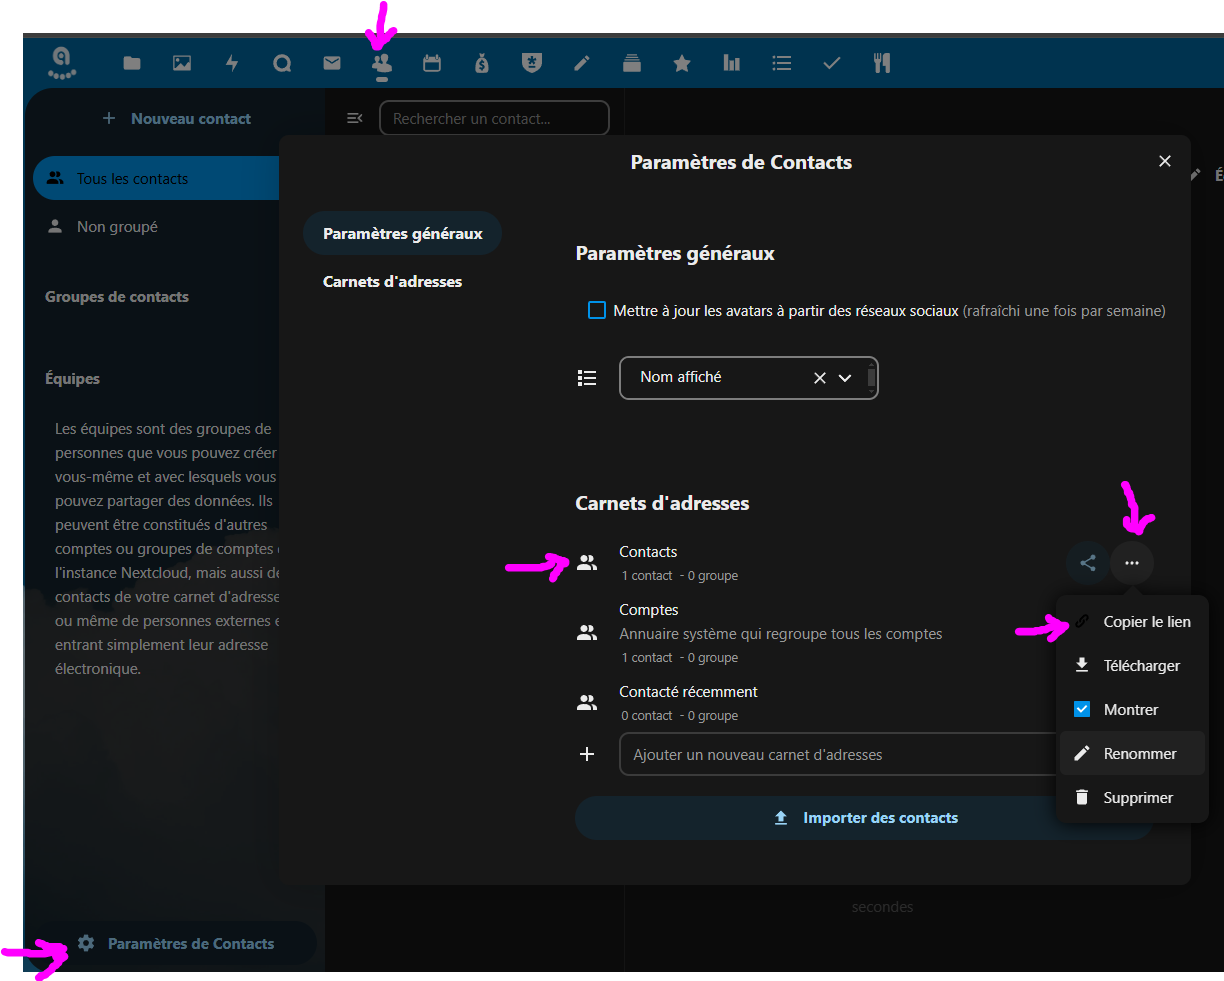Open the Mail envelope icon
Screen dimensions: 1224x981
coord(332,64)
